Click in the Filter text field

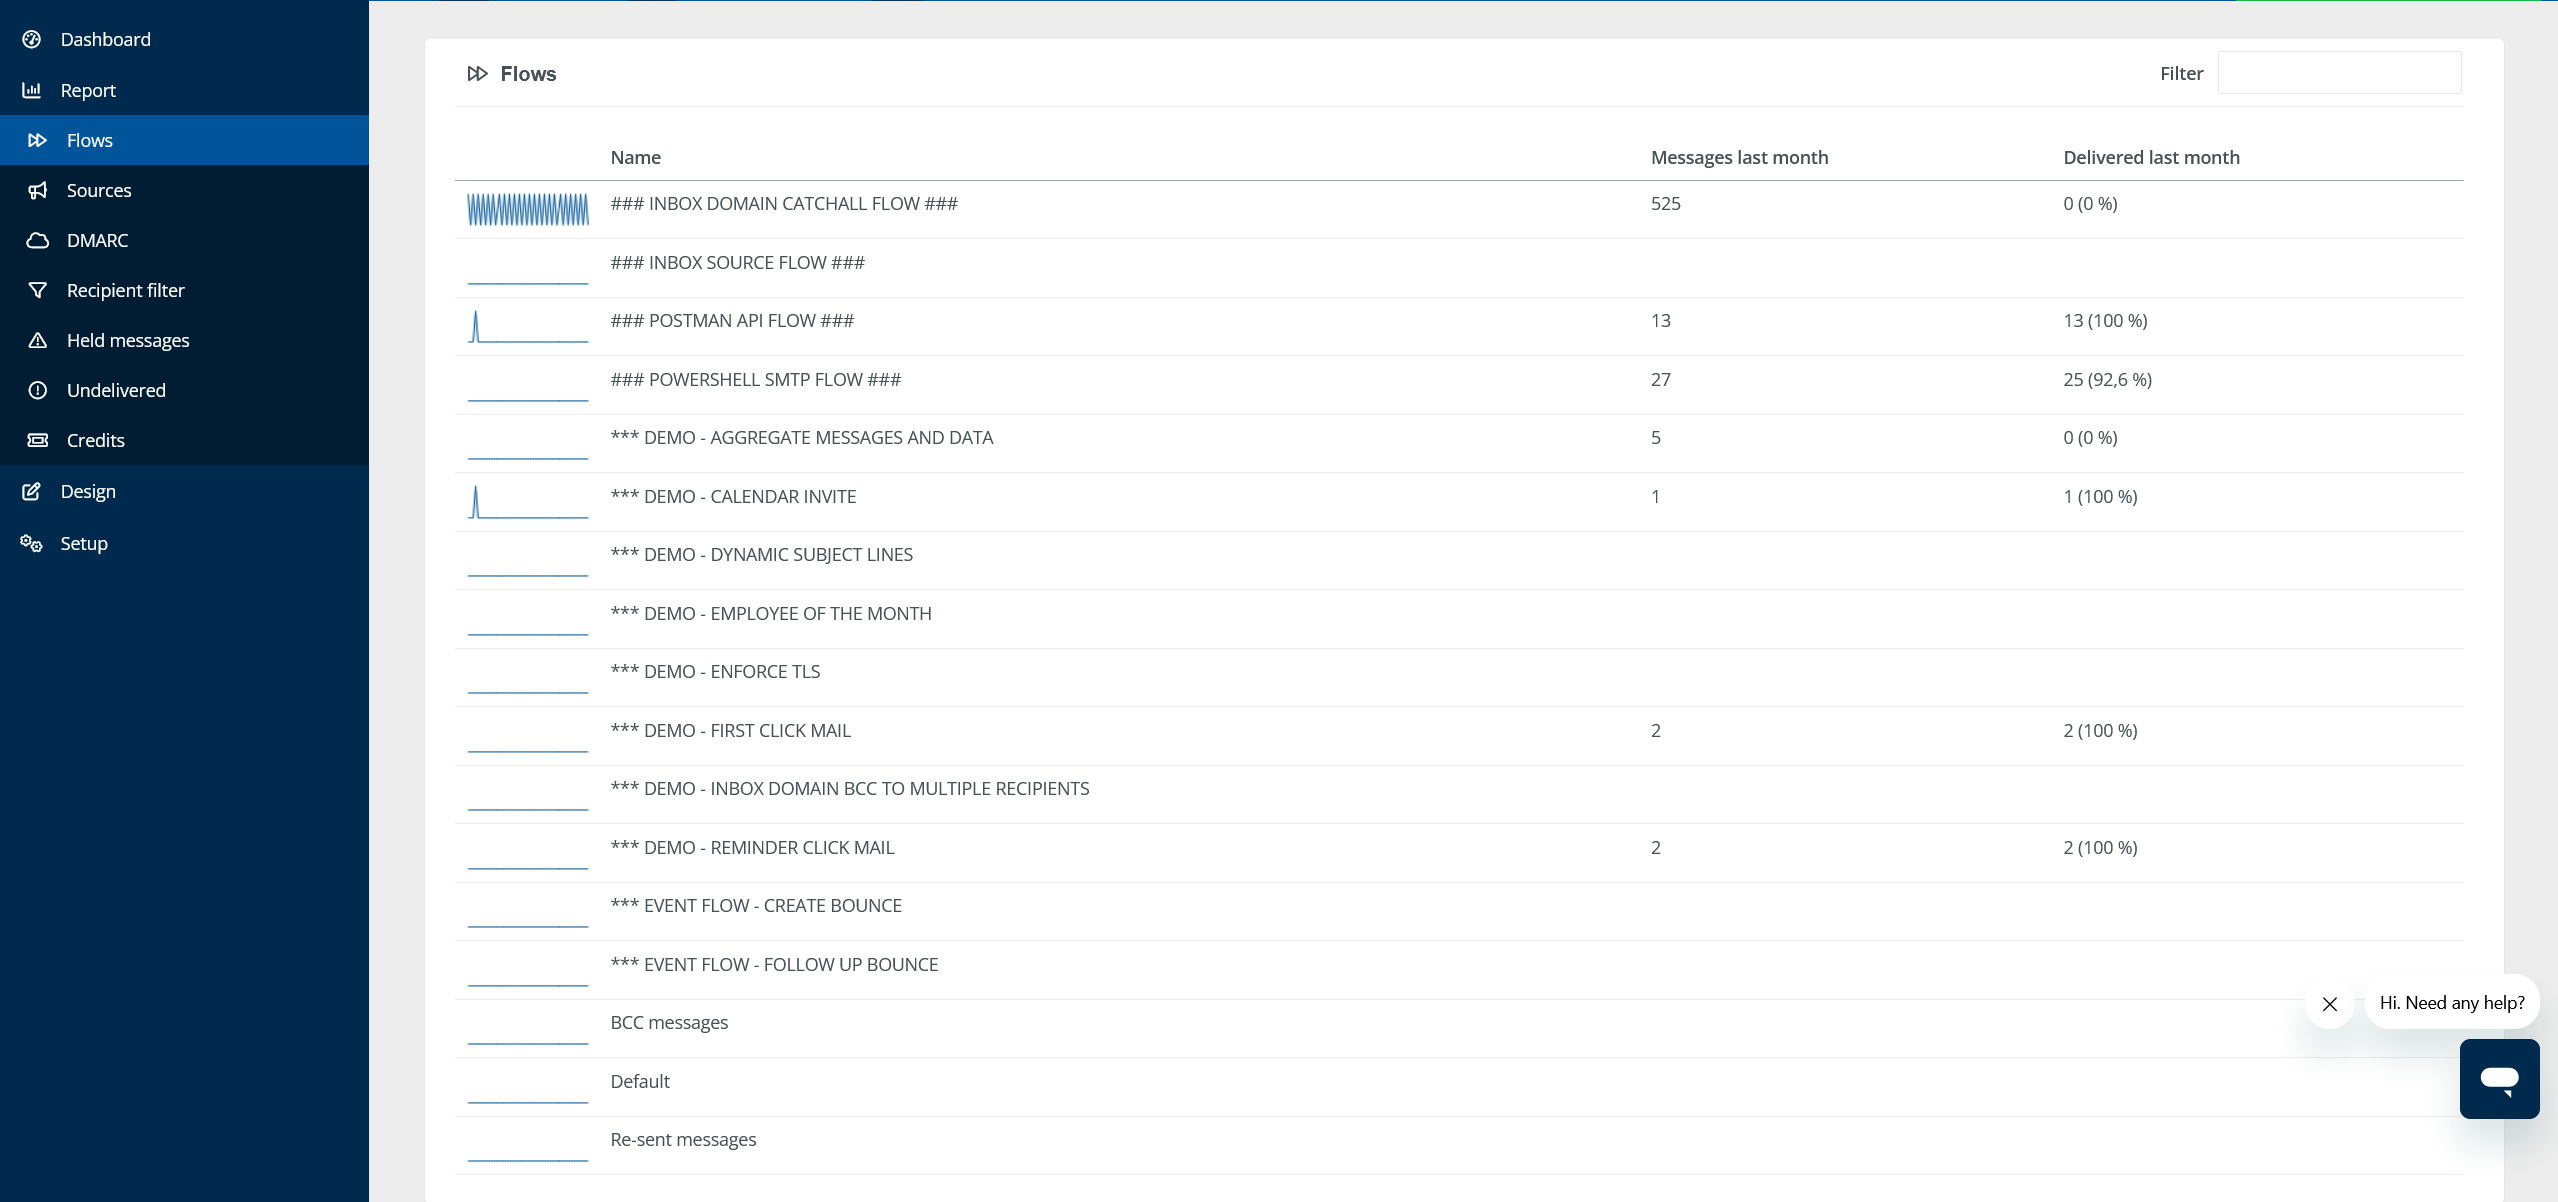[x=2338, y=73]
